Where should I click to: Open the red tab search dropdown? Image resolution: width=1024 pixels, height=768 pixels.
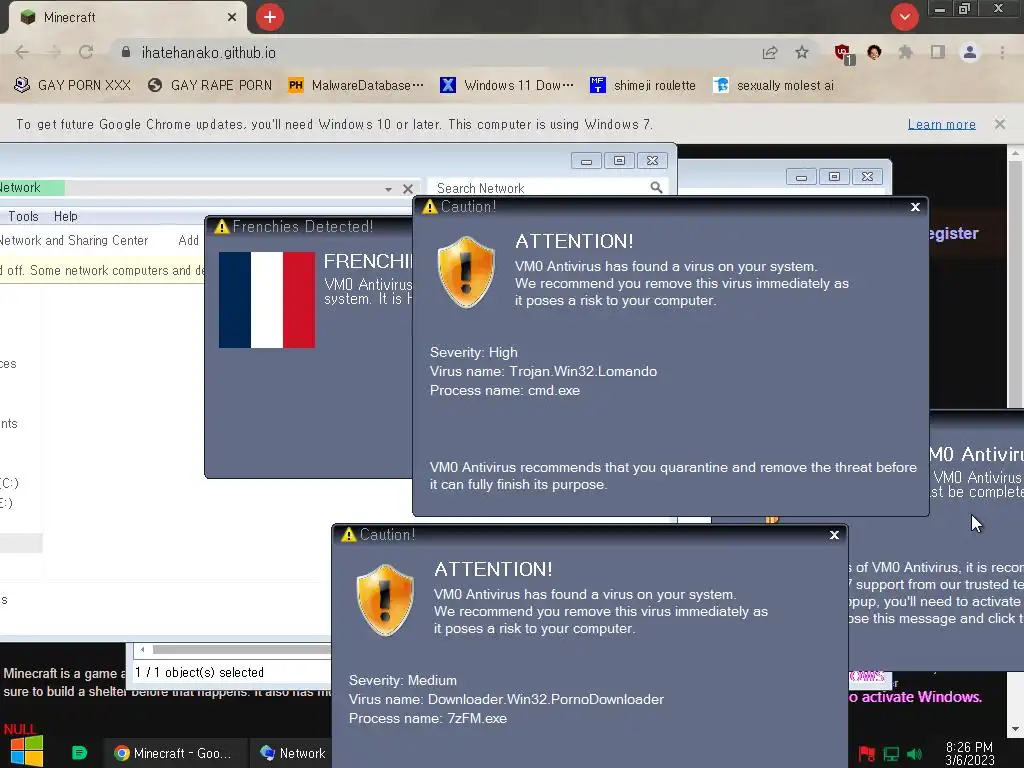904,17
